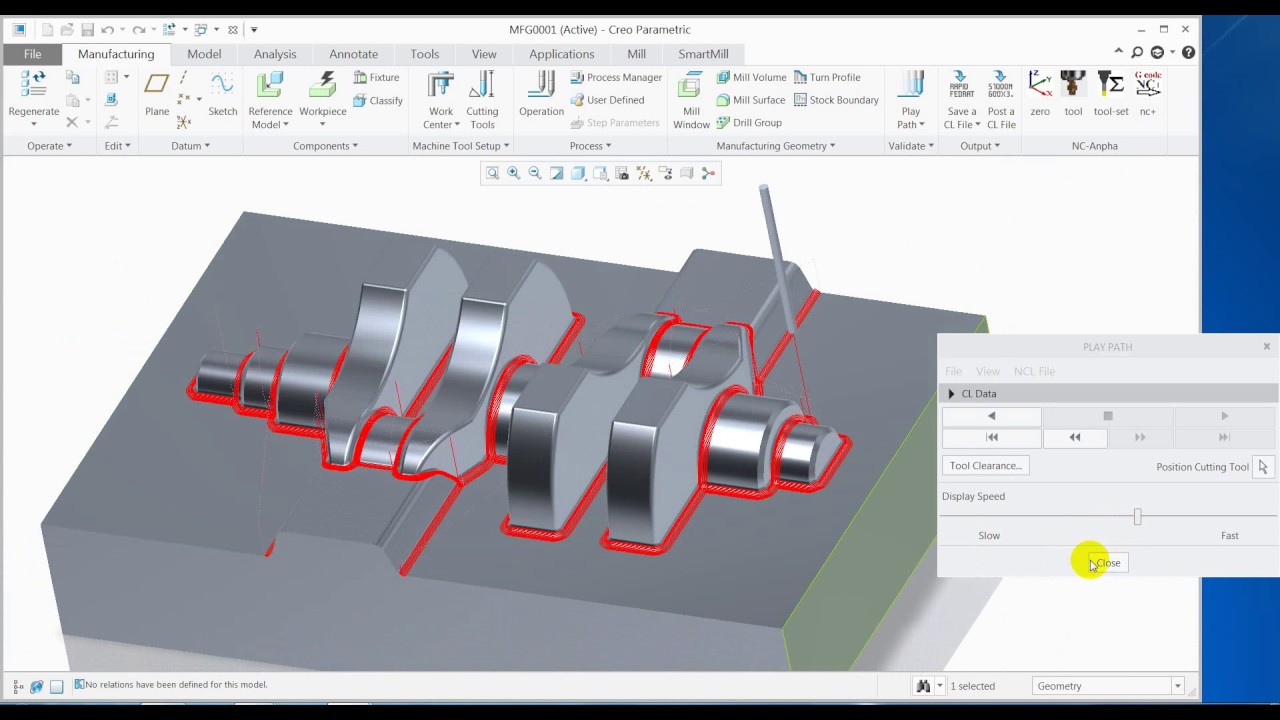Click the Tool Clearance button
The height and width of the screenshot is (720, 1280).
point(986,466)
